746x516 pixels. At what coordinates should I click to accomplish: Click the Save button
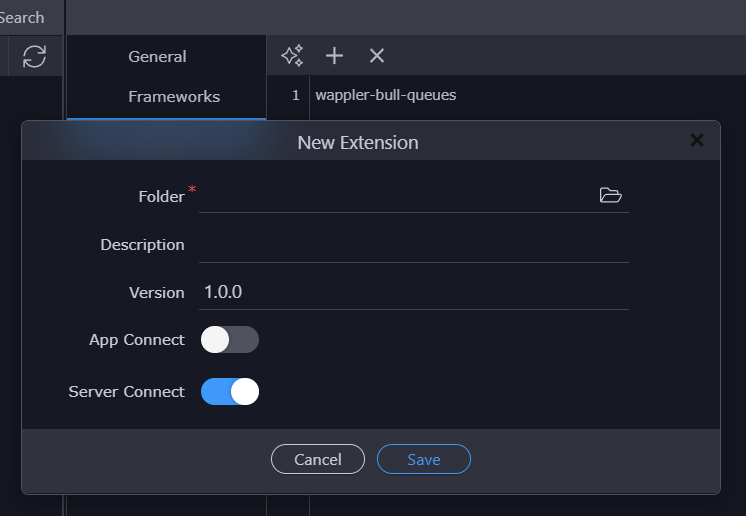point(424,459)
